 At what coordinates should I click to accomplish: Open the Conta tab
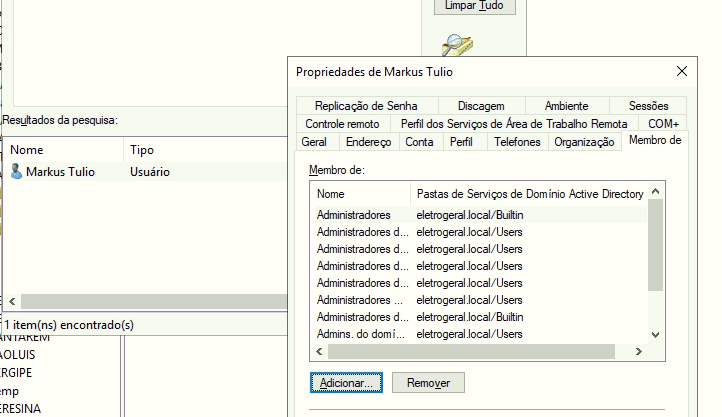[419, 142]
